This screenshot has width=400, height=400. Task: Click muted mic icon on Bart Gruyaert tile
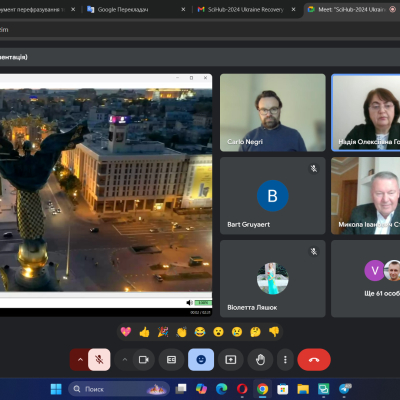tap(314, 168)
